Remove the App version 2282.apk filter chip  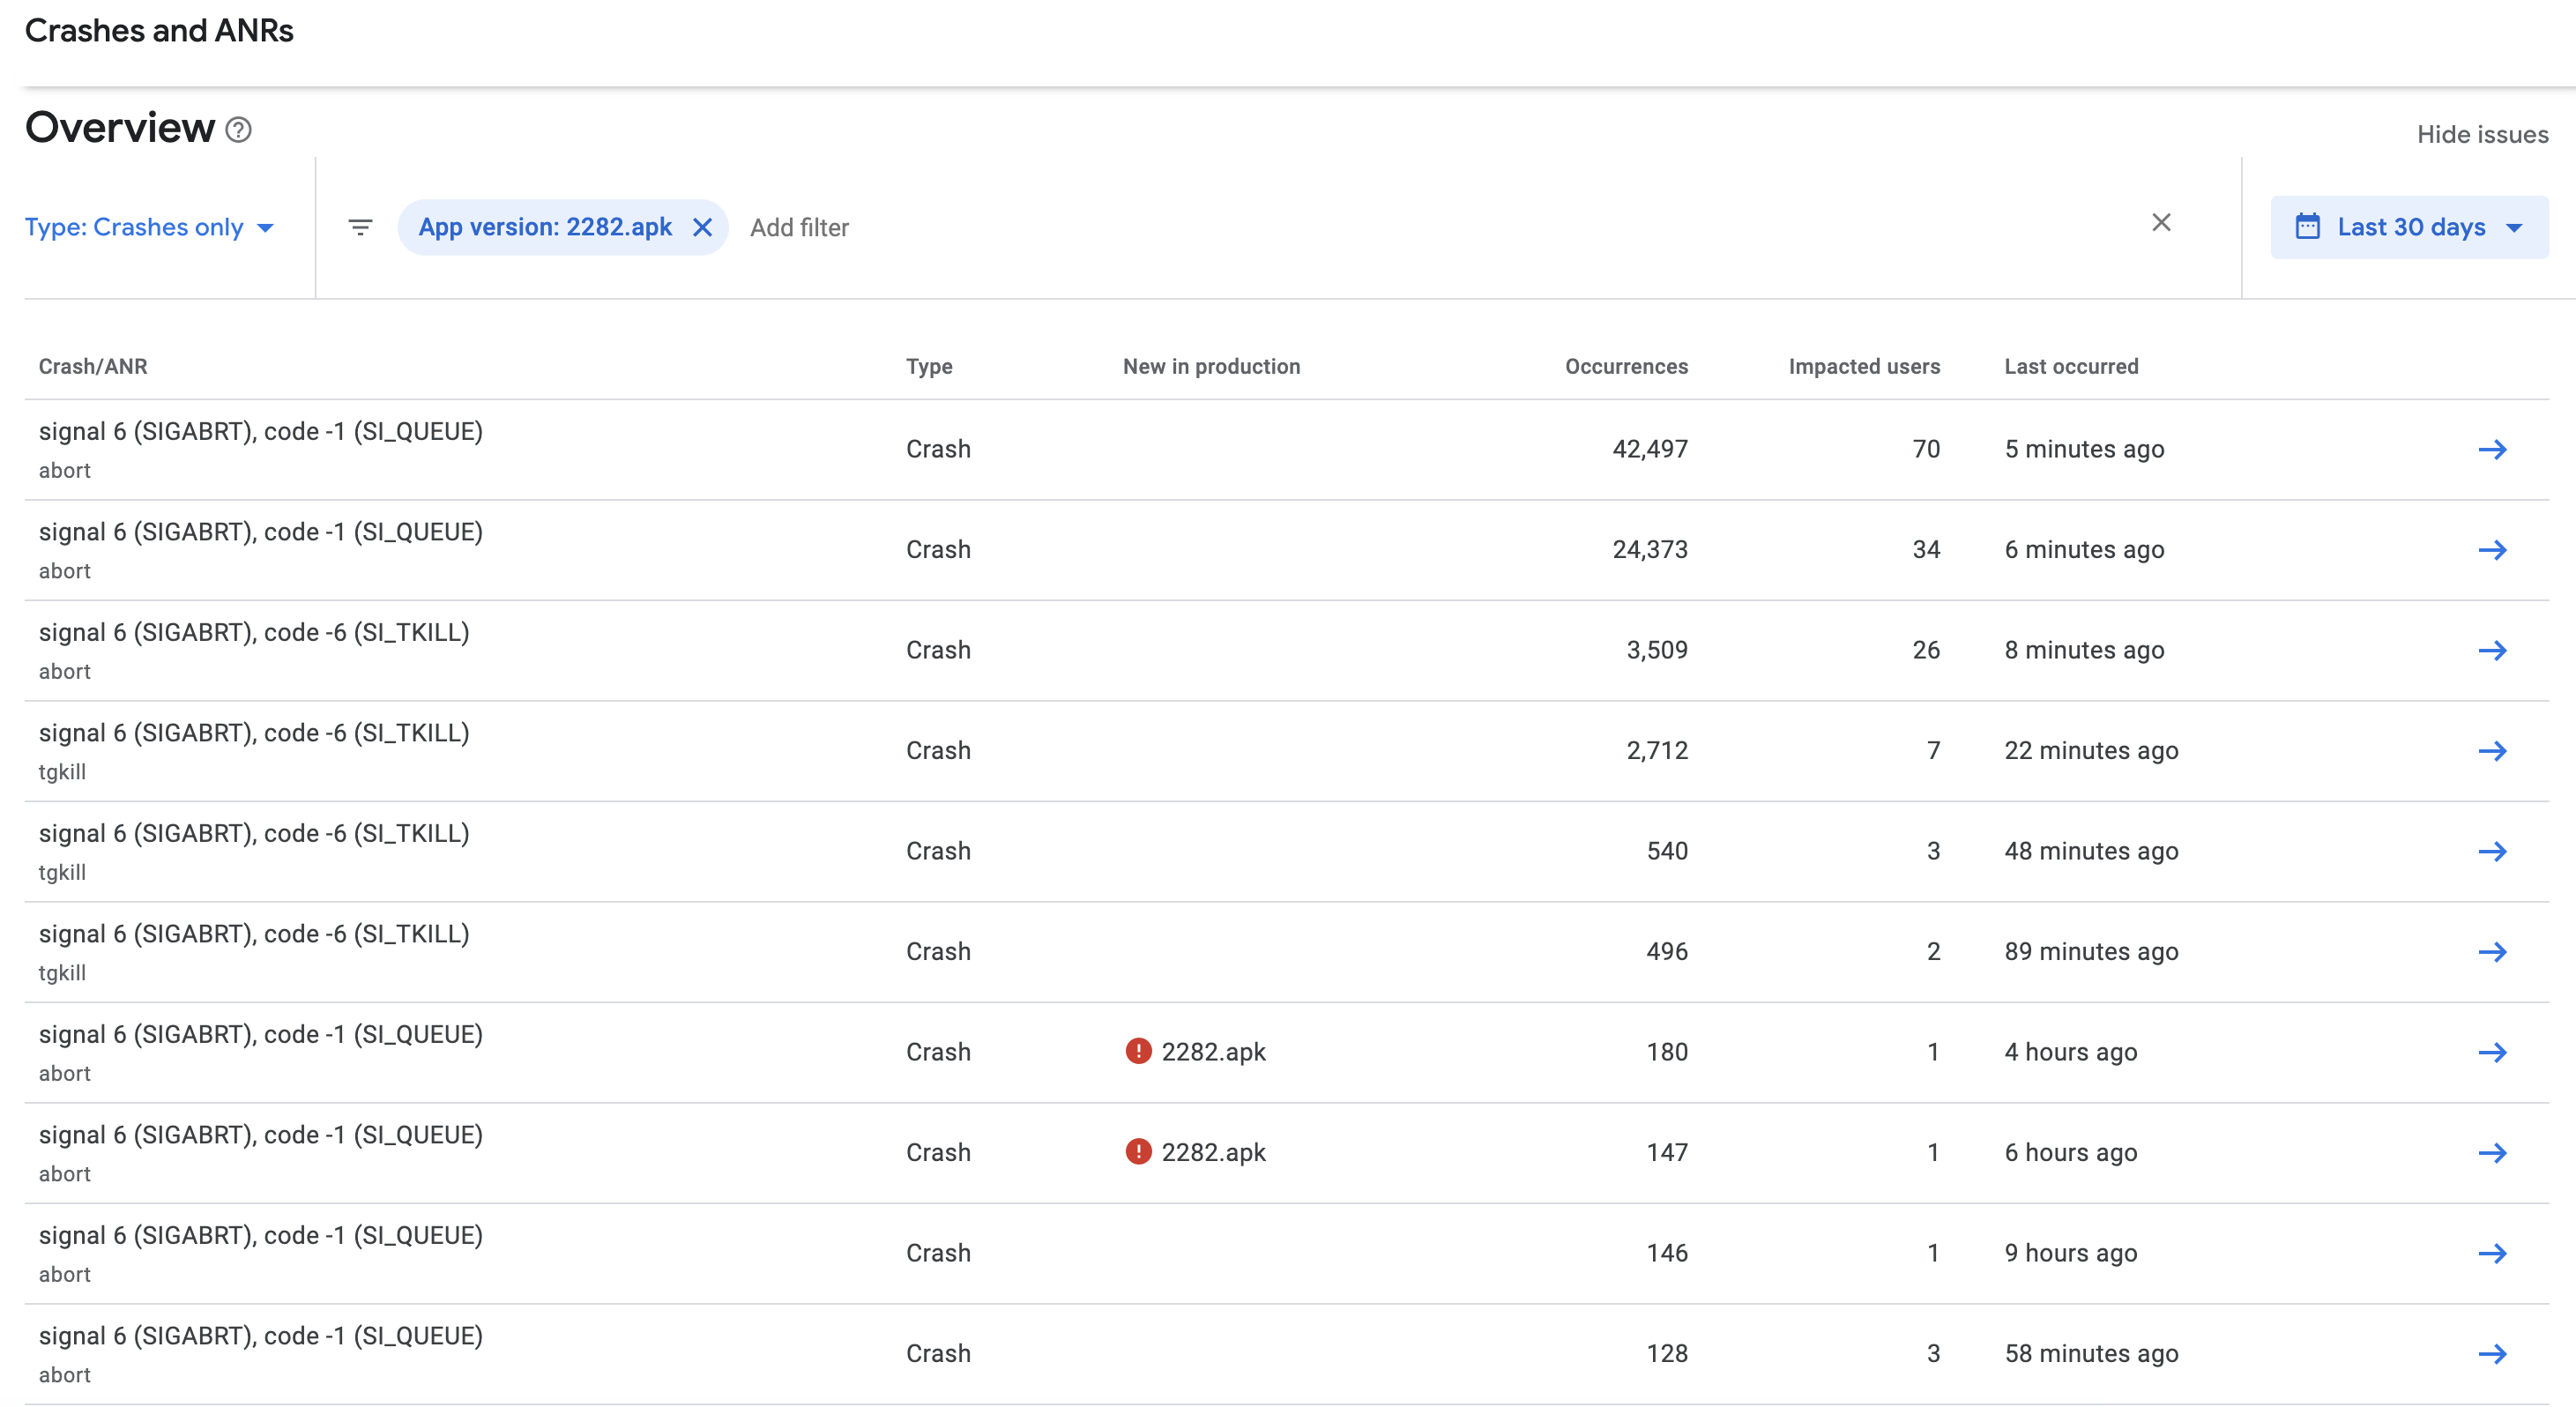pyautogui.click(x=703, y=228)
